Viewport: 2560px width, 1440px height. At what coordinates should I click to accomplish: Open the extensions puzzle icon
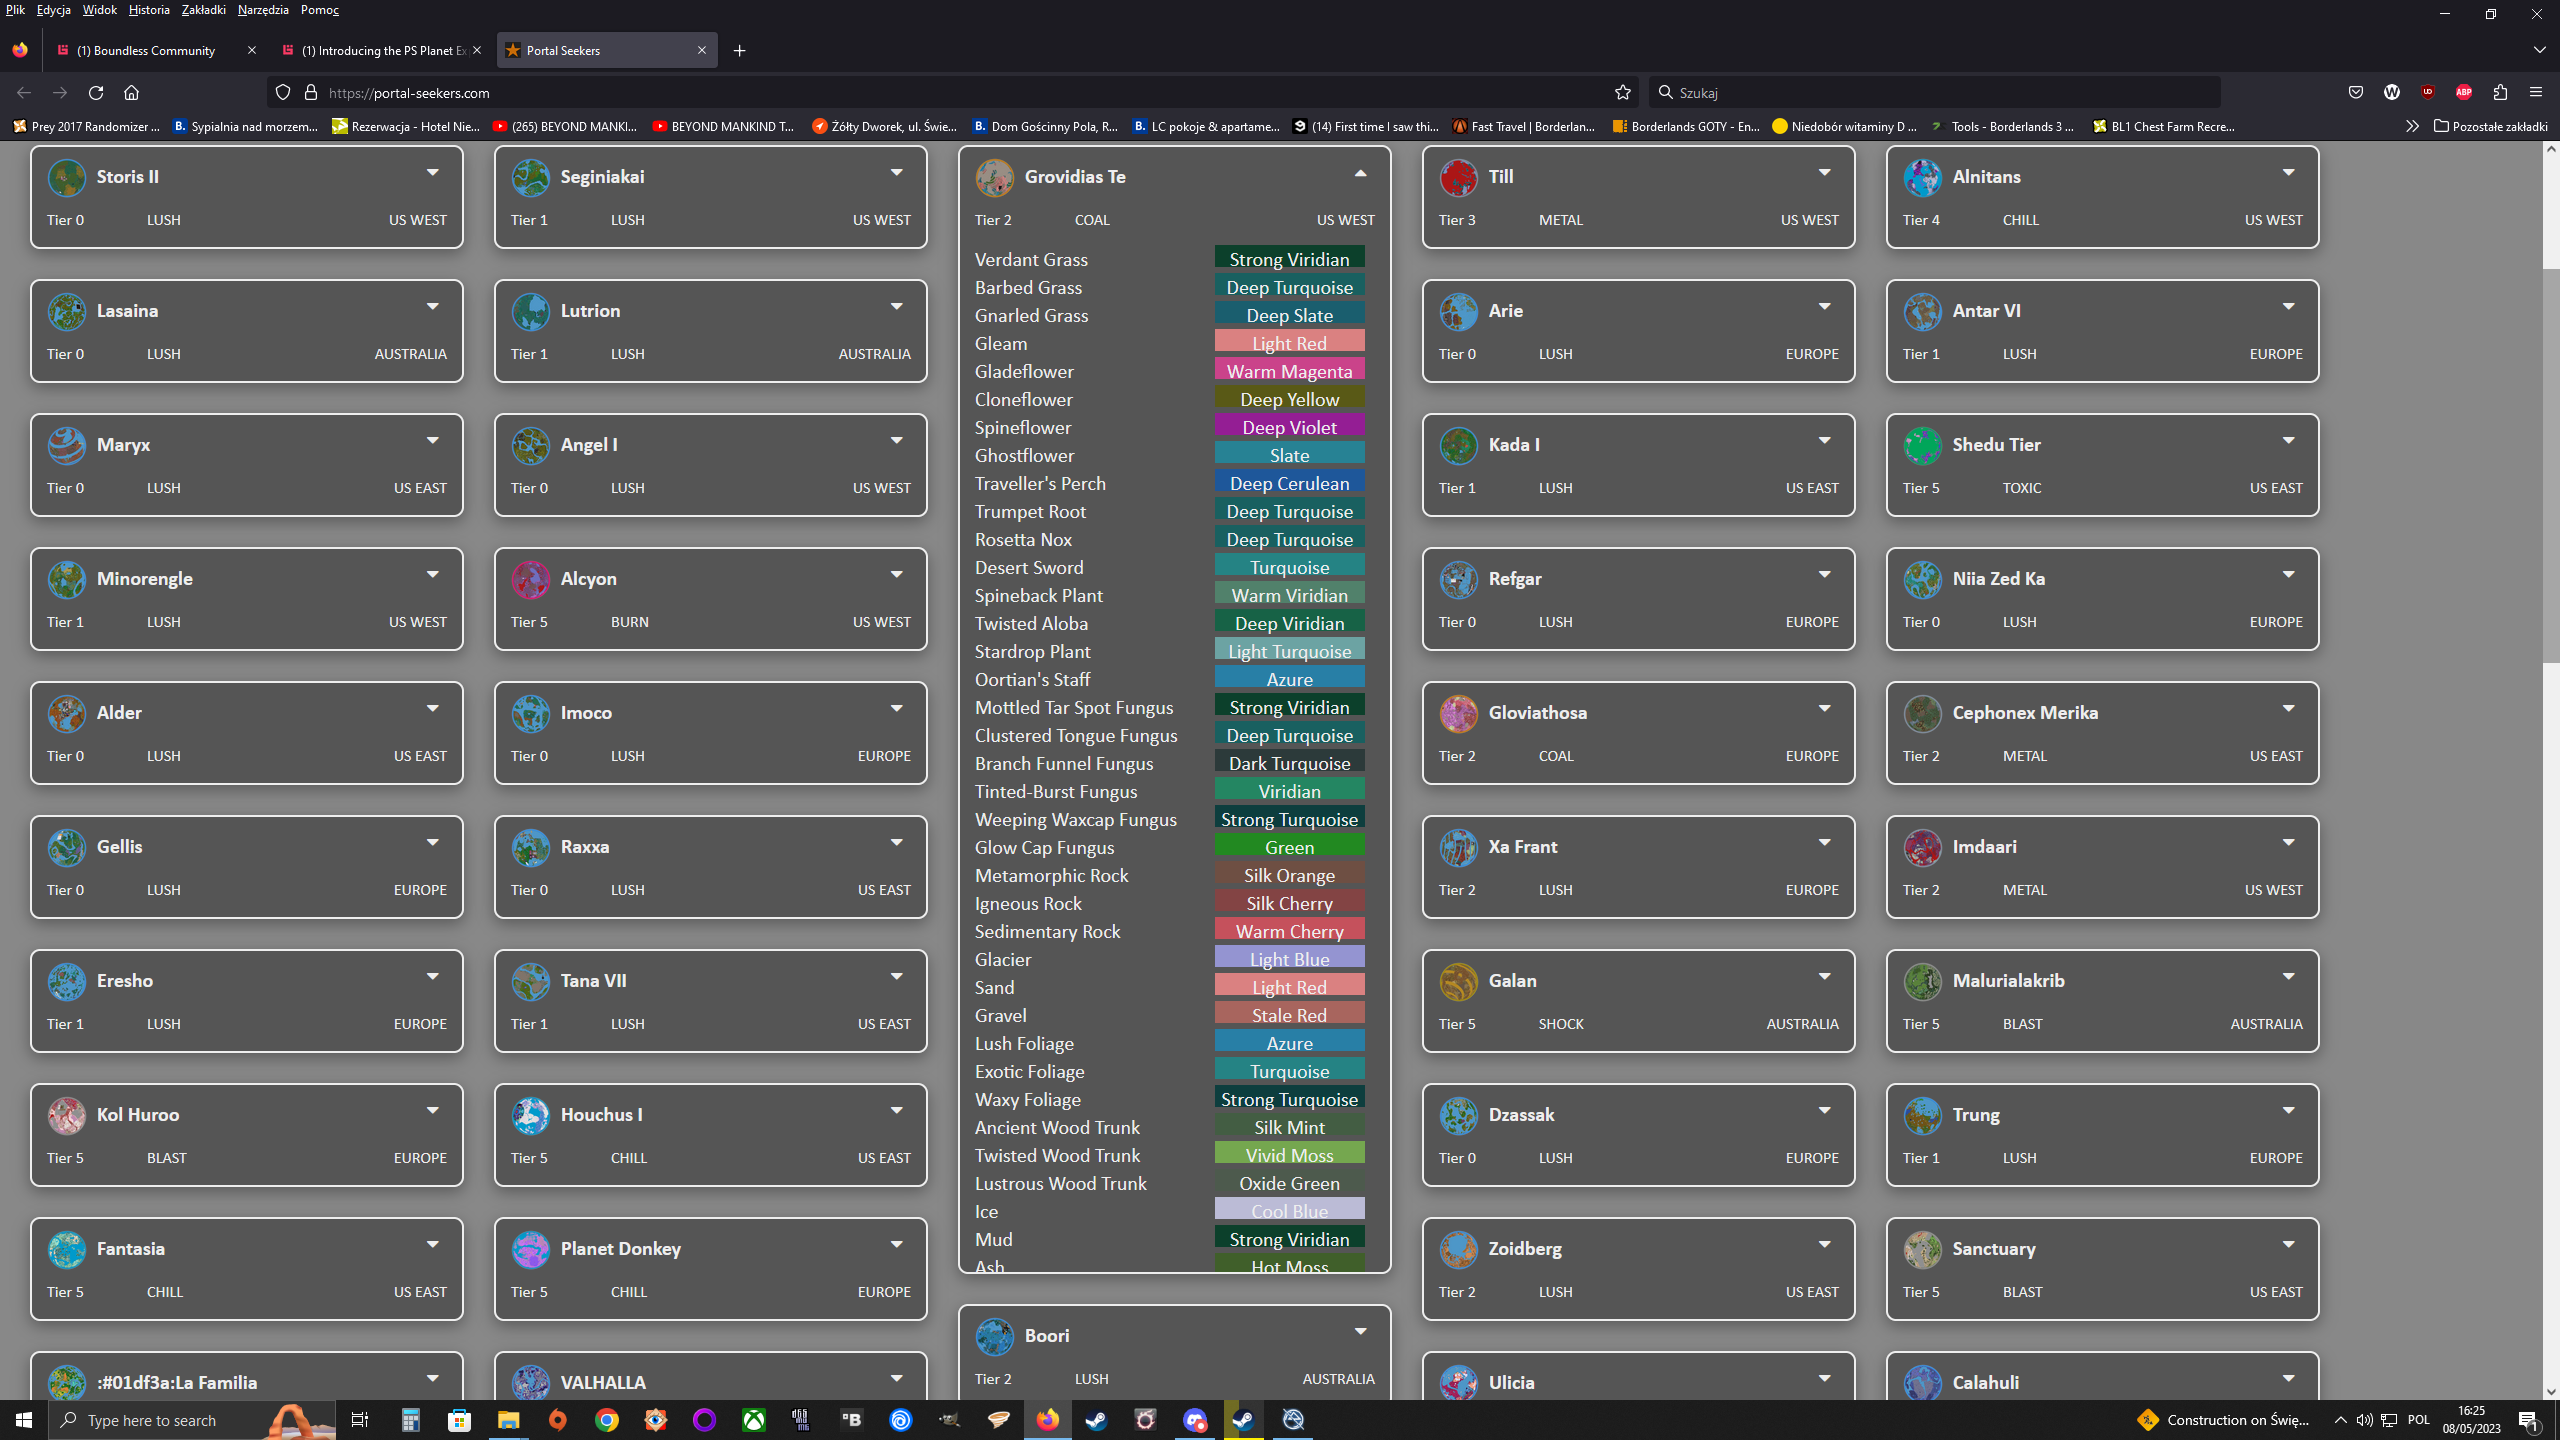coord(2500,92)
